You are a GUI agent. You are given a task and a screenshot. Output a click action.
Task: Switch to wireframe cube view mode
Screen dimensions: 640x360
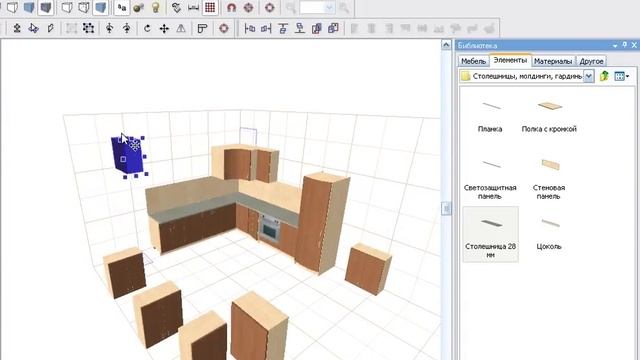12,7
